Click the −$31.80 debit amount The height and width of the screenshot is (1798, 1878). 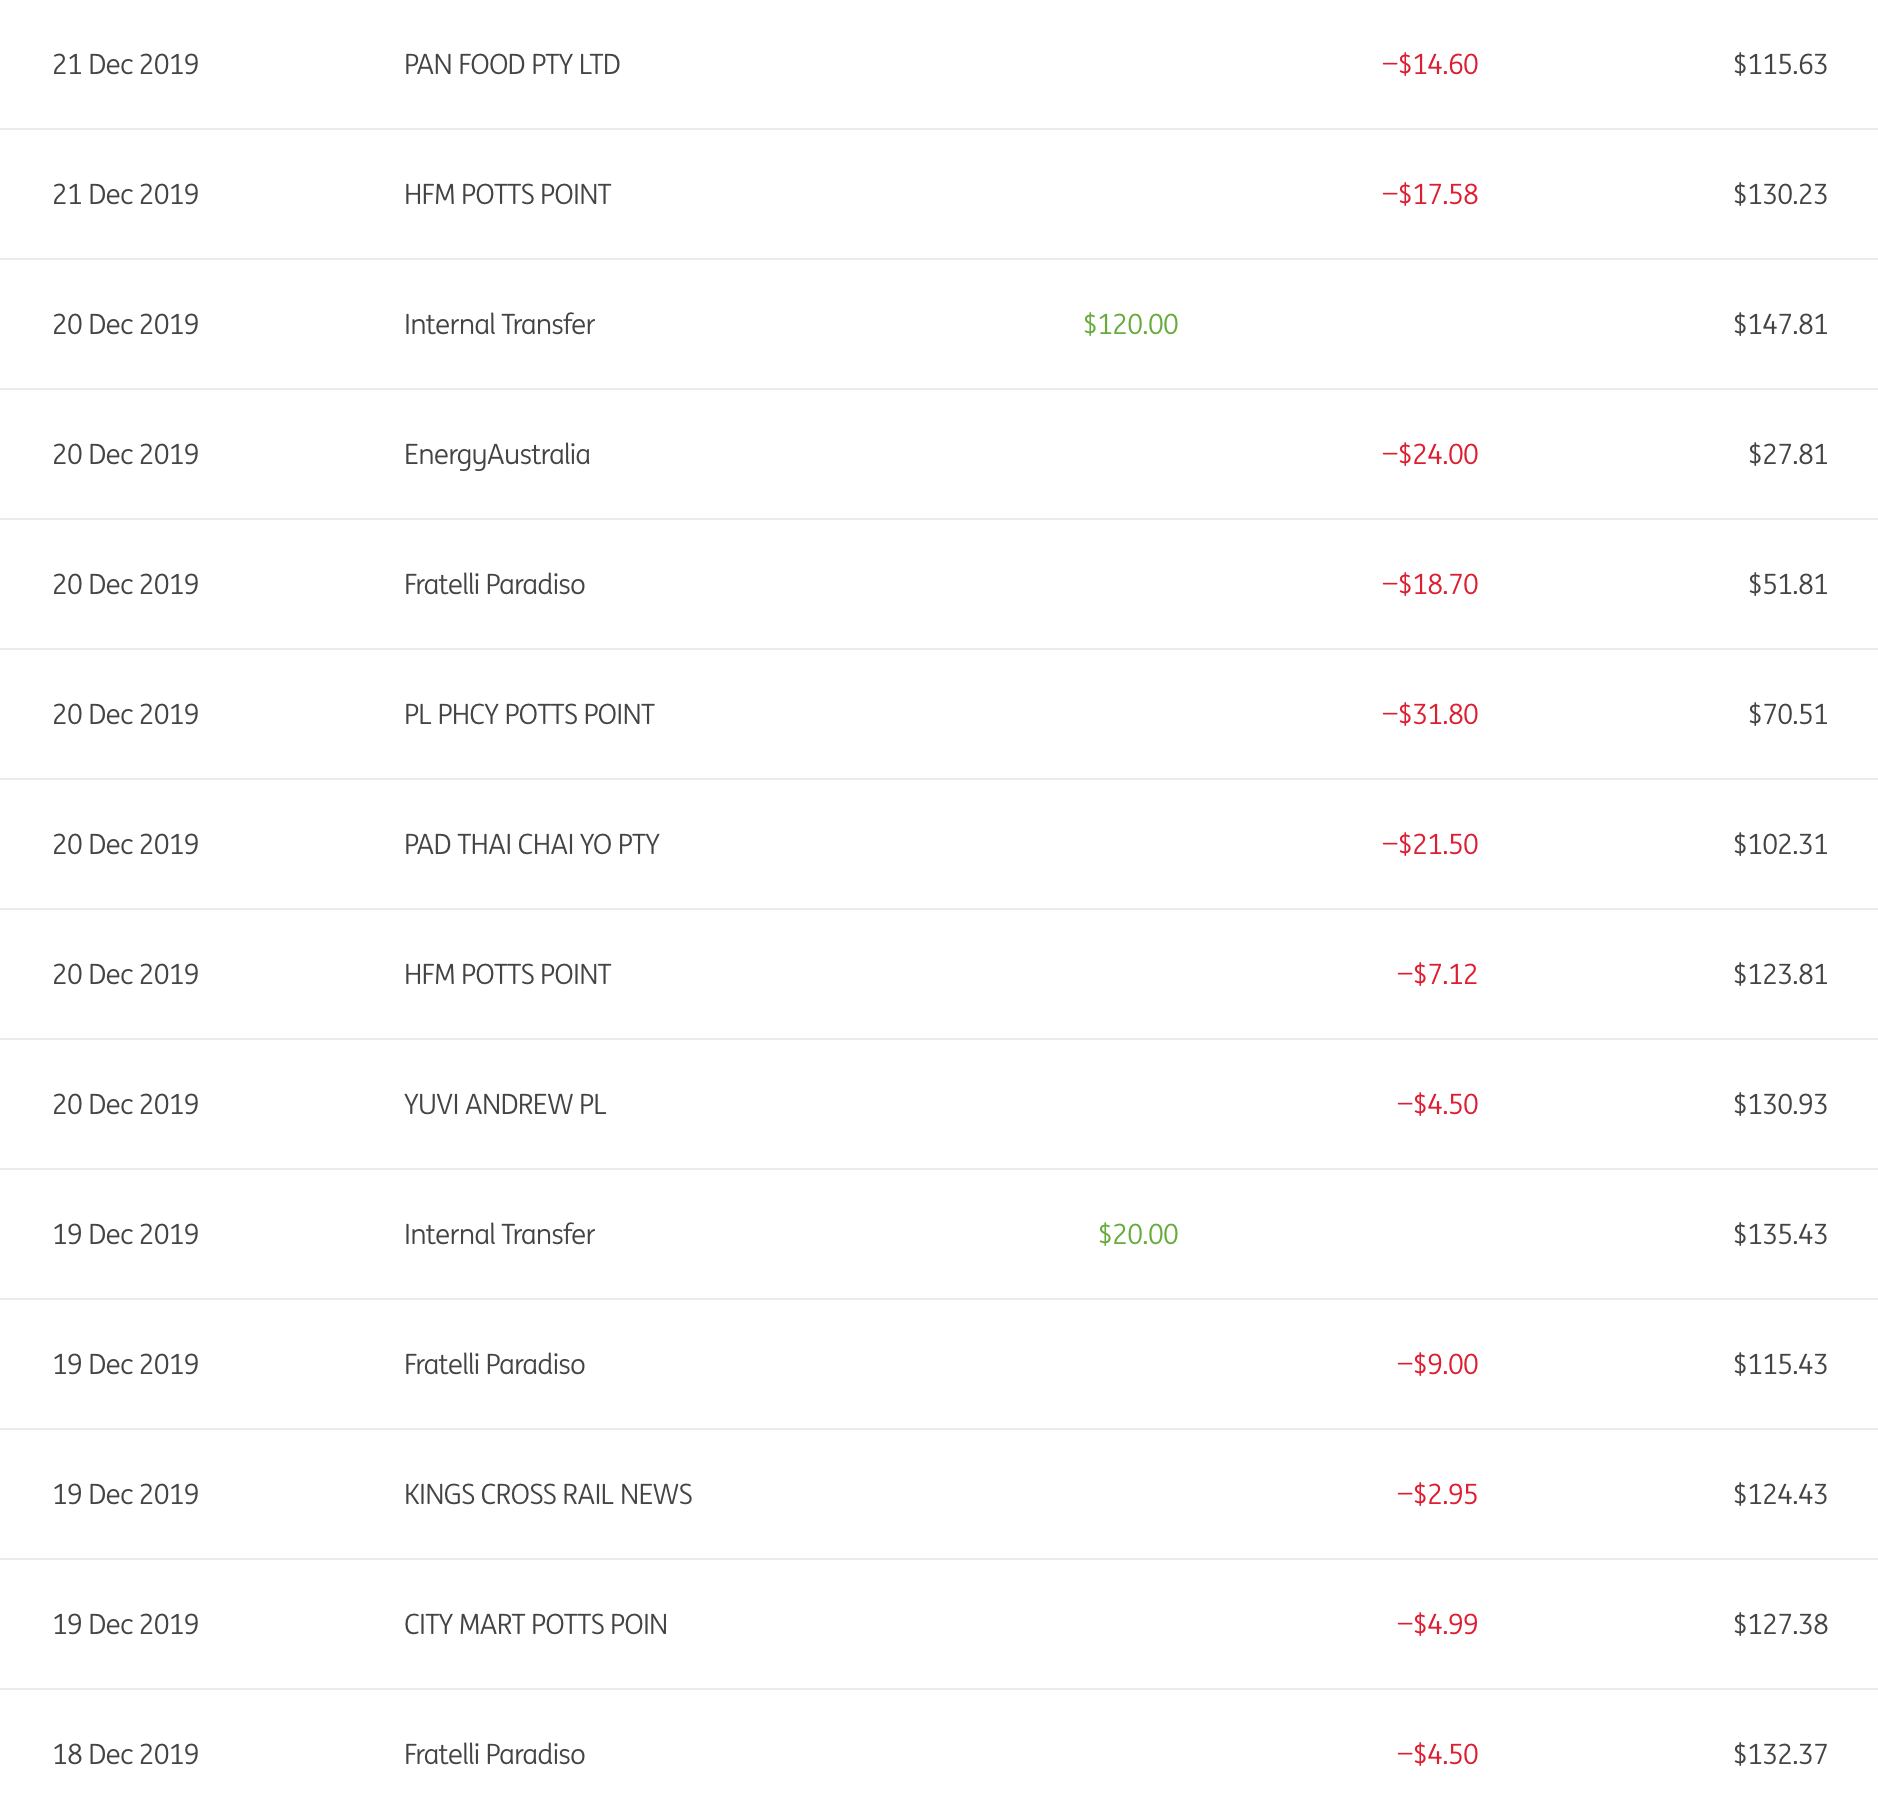(1429, 715)
